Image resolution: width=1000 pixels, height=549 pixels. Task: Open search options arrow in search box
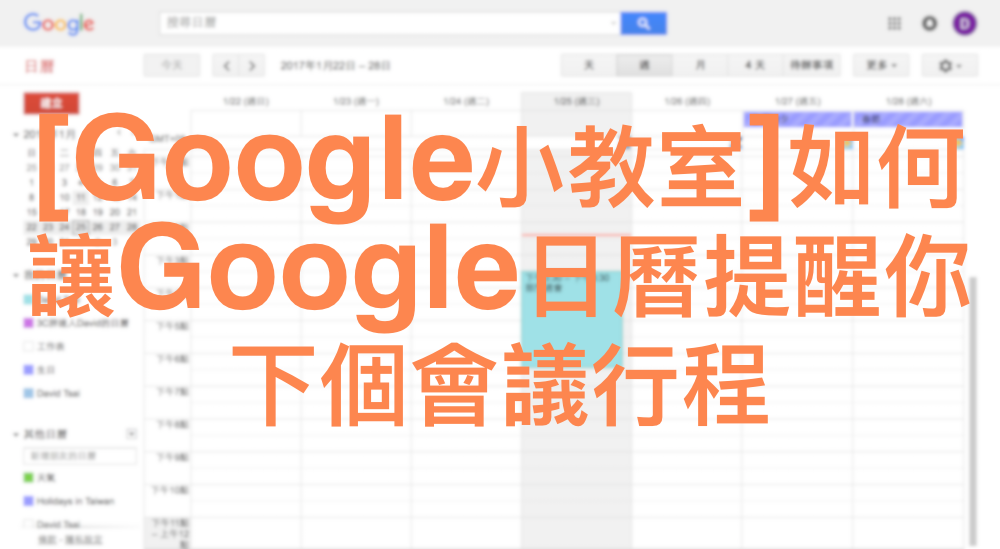point(613,24)
